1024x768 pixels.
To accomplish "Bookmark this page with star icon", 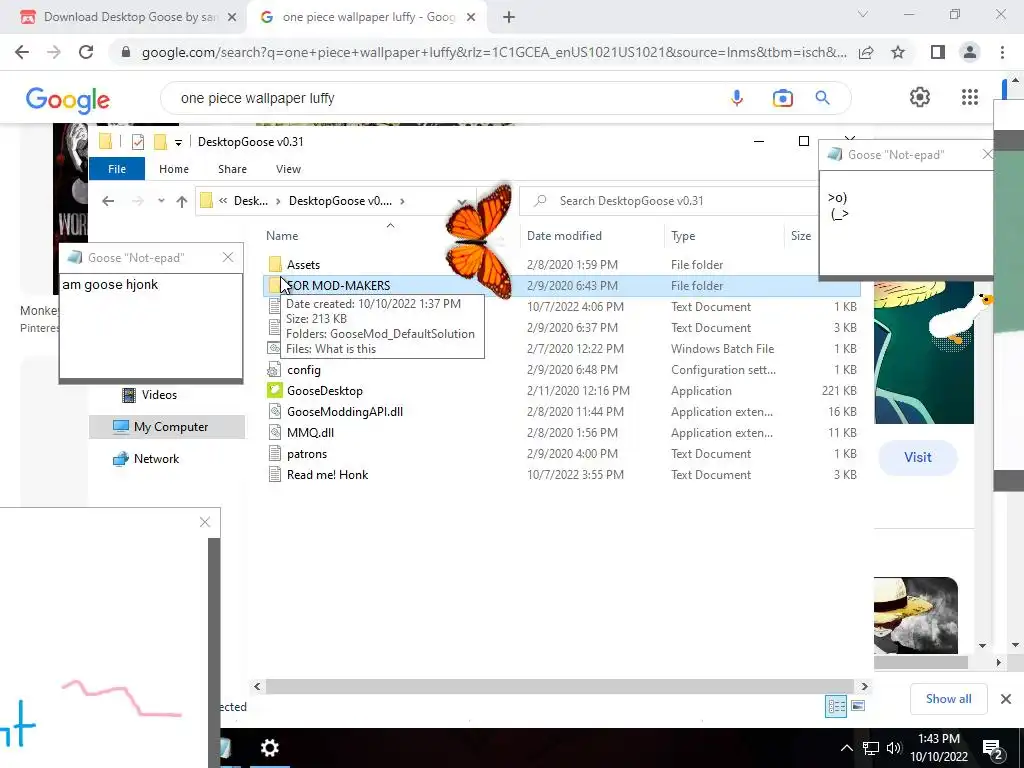I will click(898, 52).
